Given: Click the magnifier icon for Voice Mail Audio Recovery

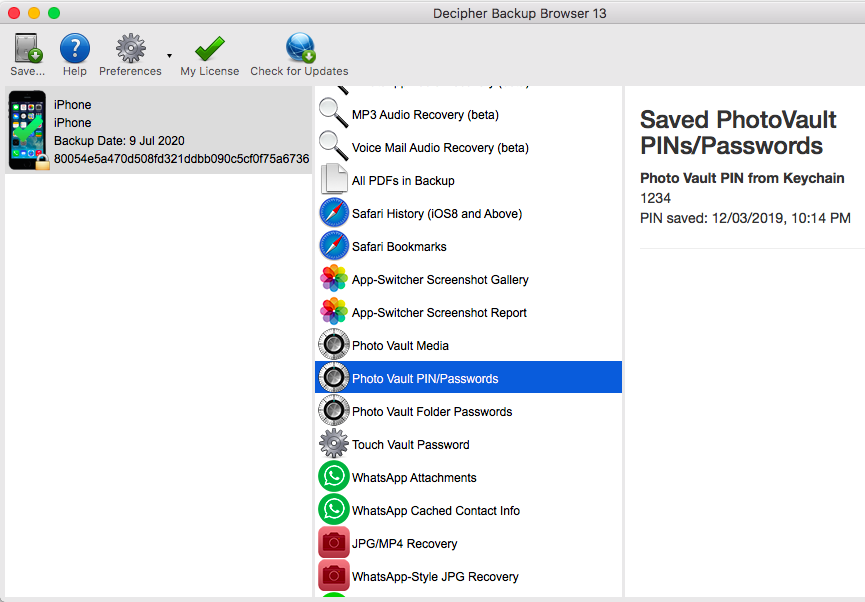Looking at the screenshot, I should [x=334, y=146].
